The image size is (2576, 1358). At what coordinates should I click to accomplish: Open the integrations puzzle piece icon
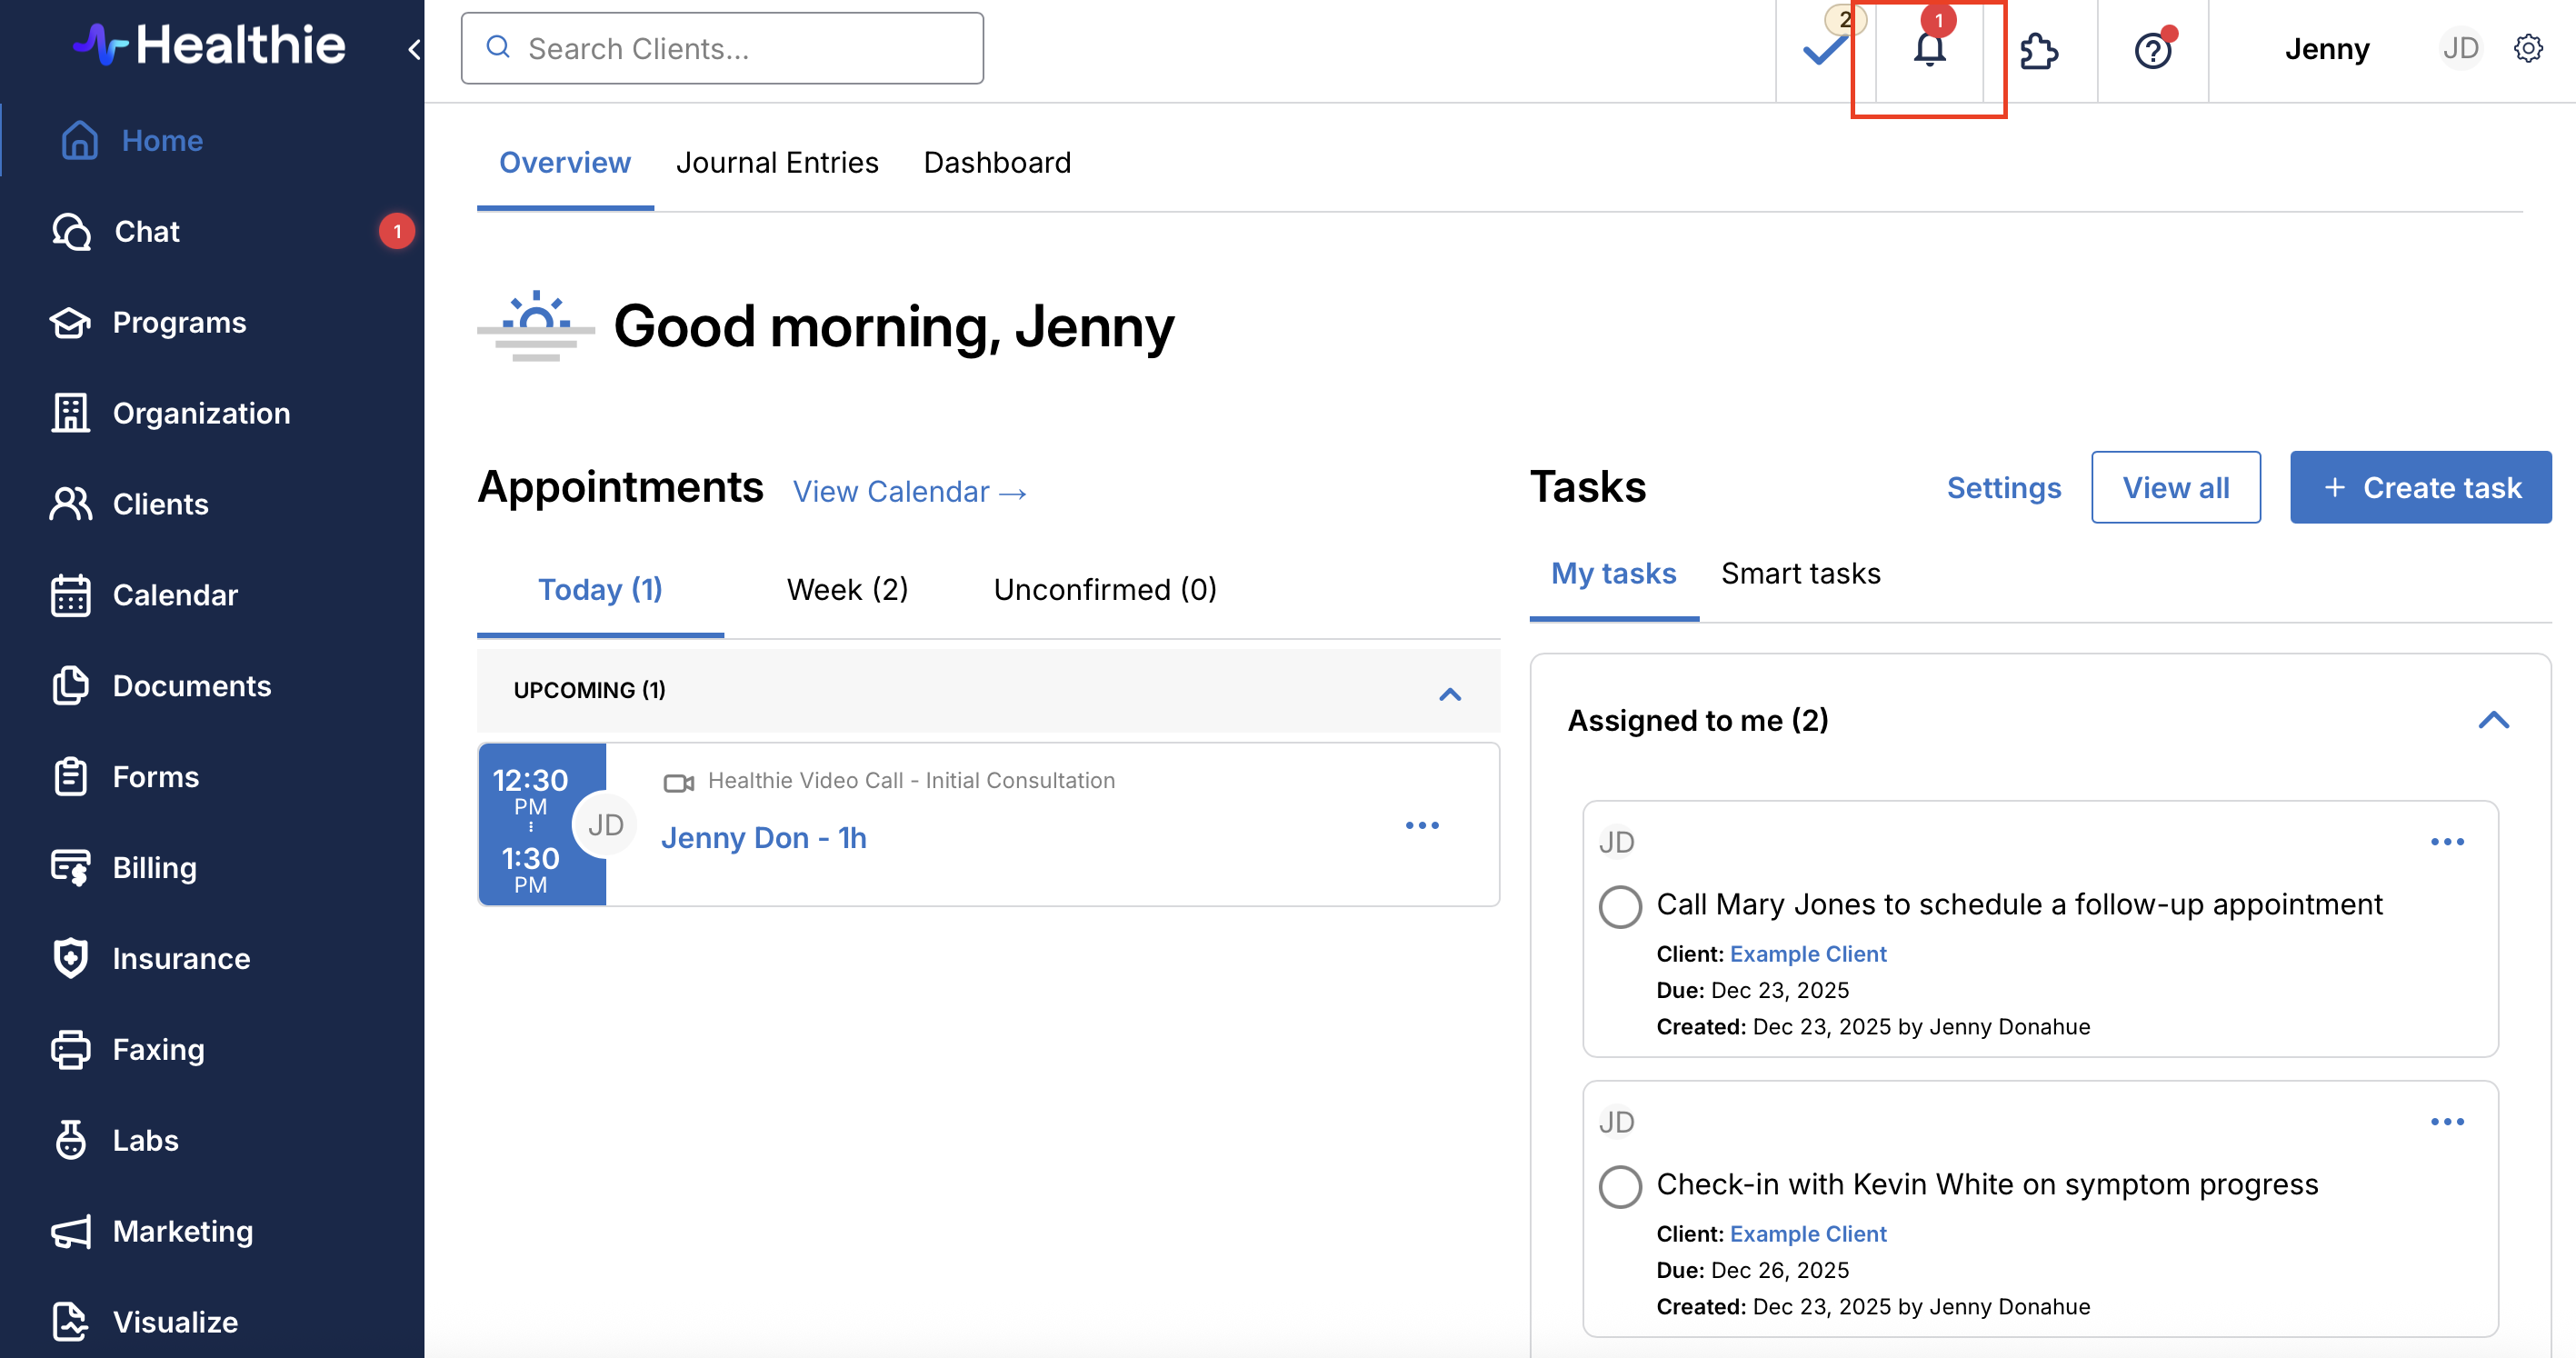pyautogui.click(x=2038, y=50)
